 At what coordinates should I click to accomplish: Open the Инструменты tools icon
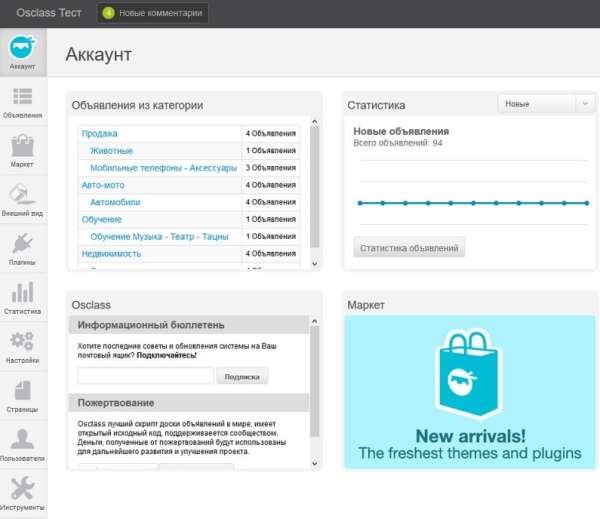22,493
